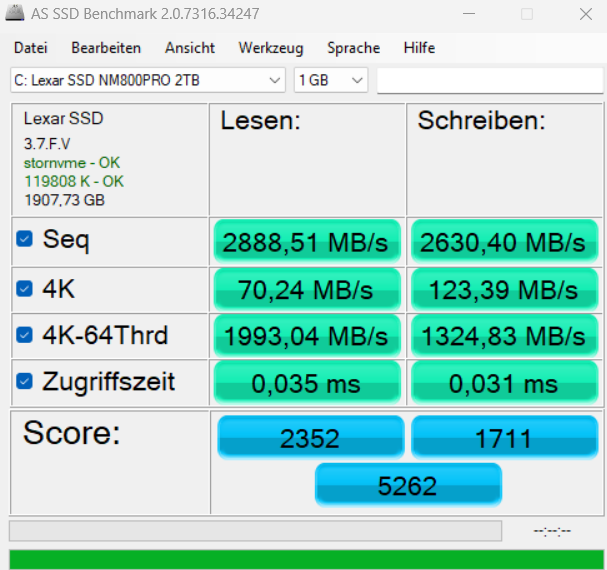Click the Seq write result 2630,40 MB/s
Viewport: 607px width, 570px height.
click(504, 242)
